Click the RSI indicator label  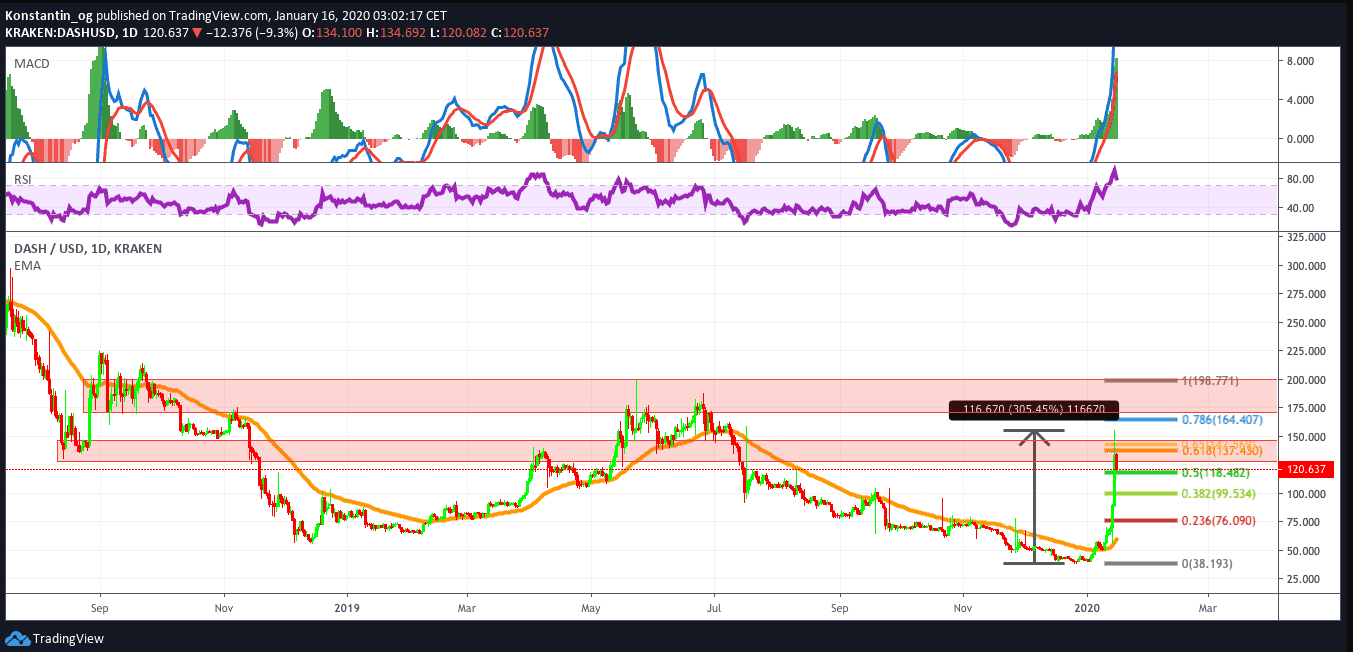[x=24, y=179]
